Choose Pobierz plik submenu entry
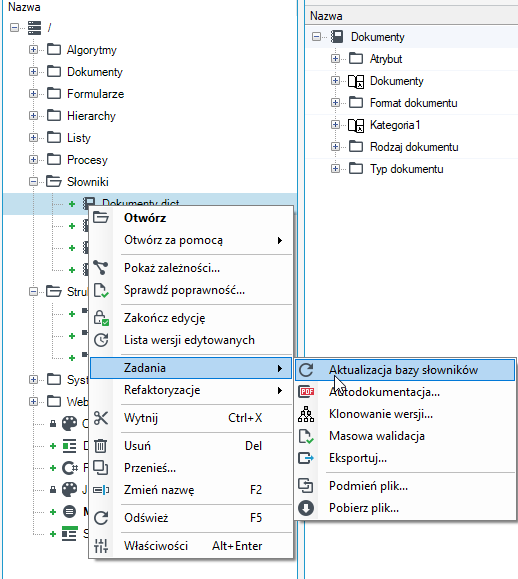This screenshot has width=518, height=579. point(405,508)
